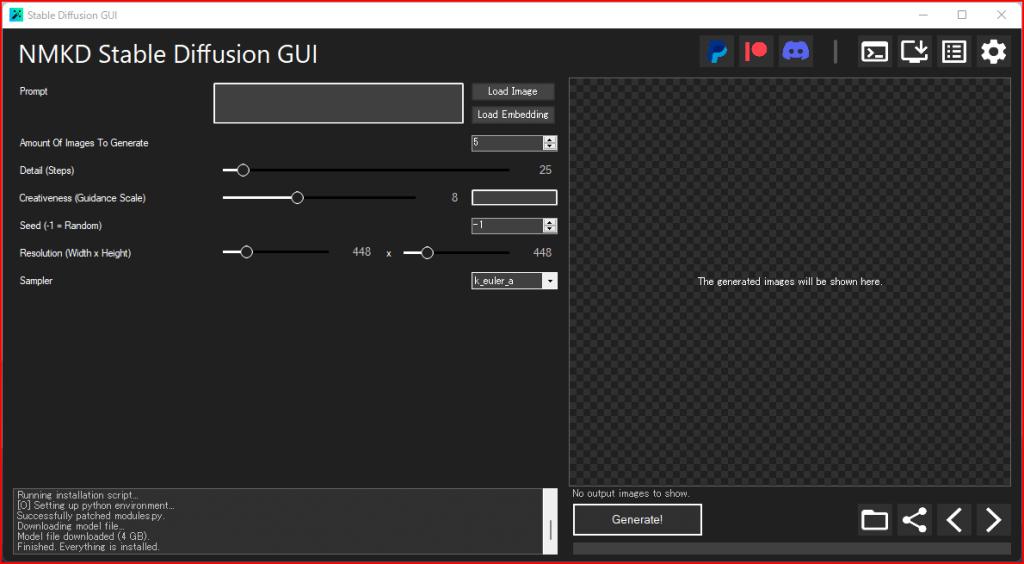Open the output folder icon
Viewport: 1024px width, 564px height.
pos(874,520)
